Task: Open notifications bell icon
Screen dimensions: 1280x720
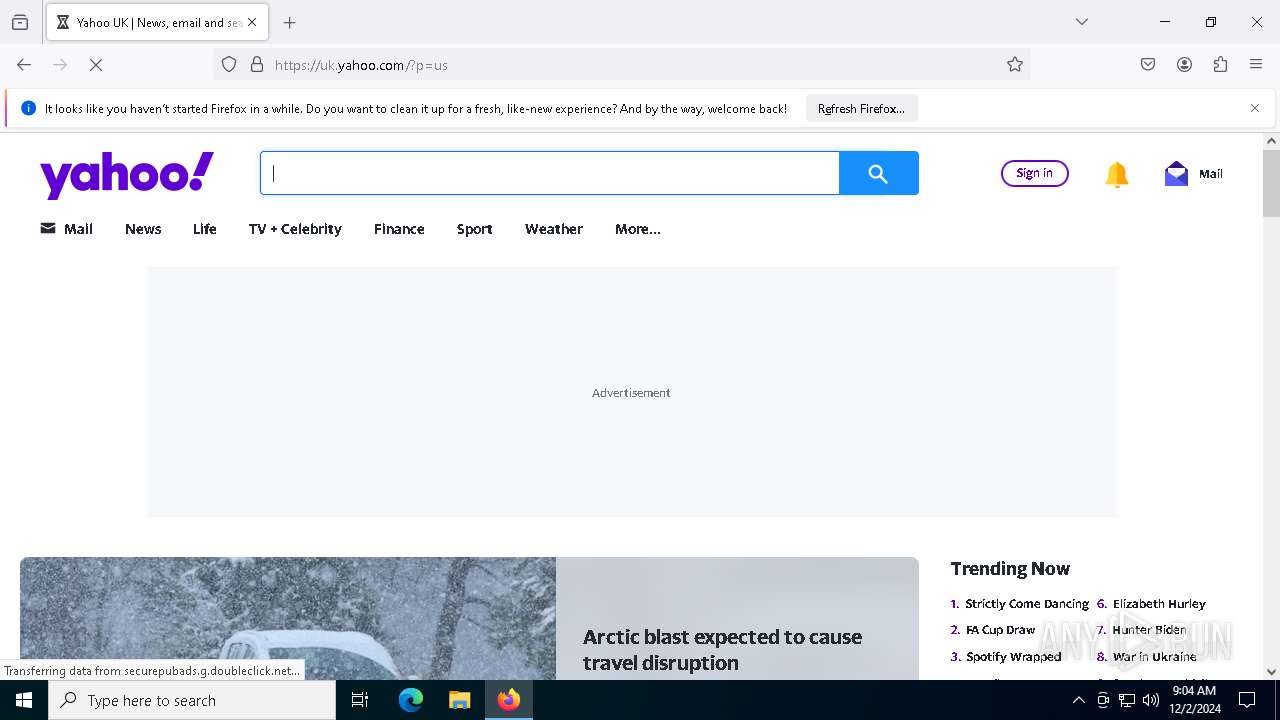Action: point(1117,174)
